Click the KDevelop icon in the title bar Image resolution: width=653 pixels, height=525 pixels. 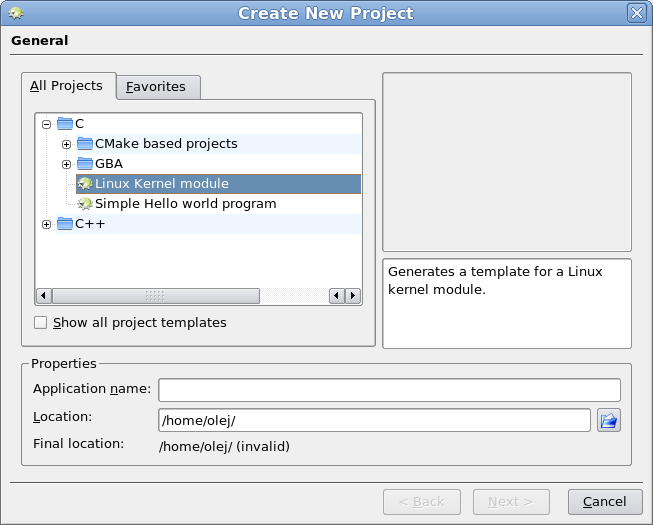click(x=16, y=13)
